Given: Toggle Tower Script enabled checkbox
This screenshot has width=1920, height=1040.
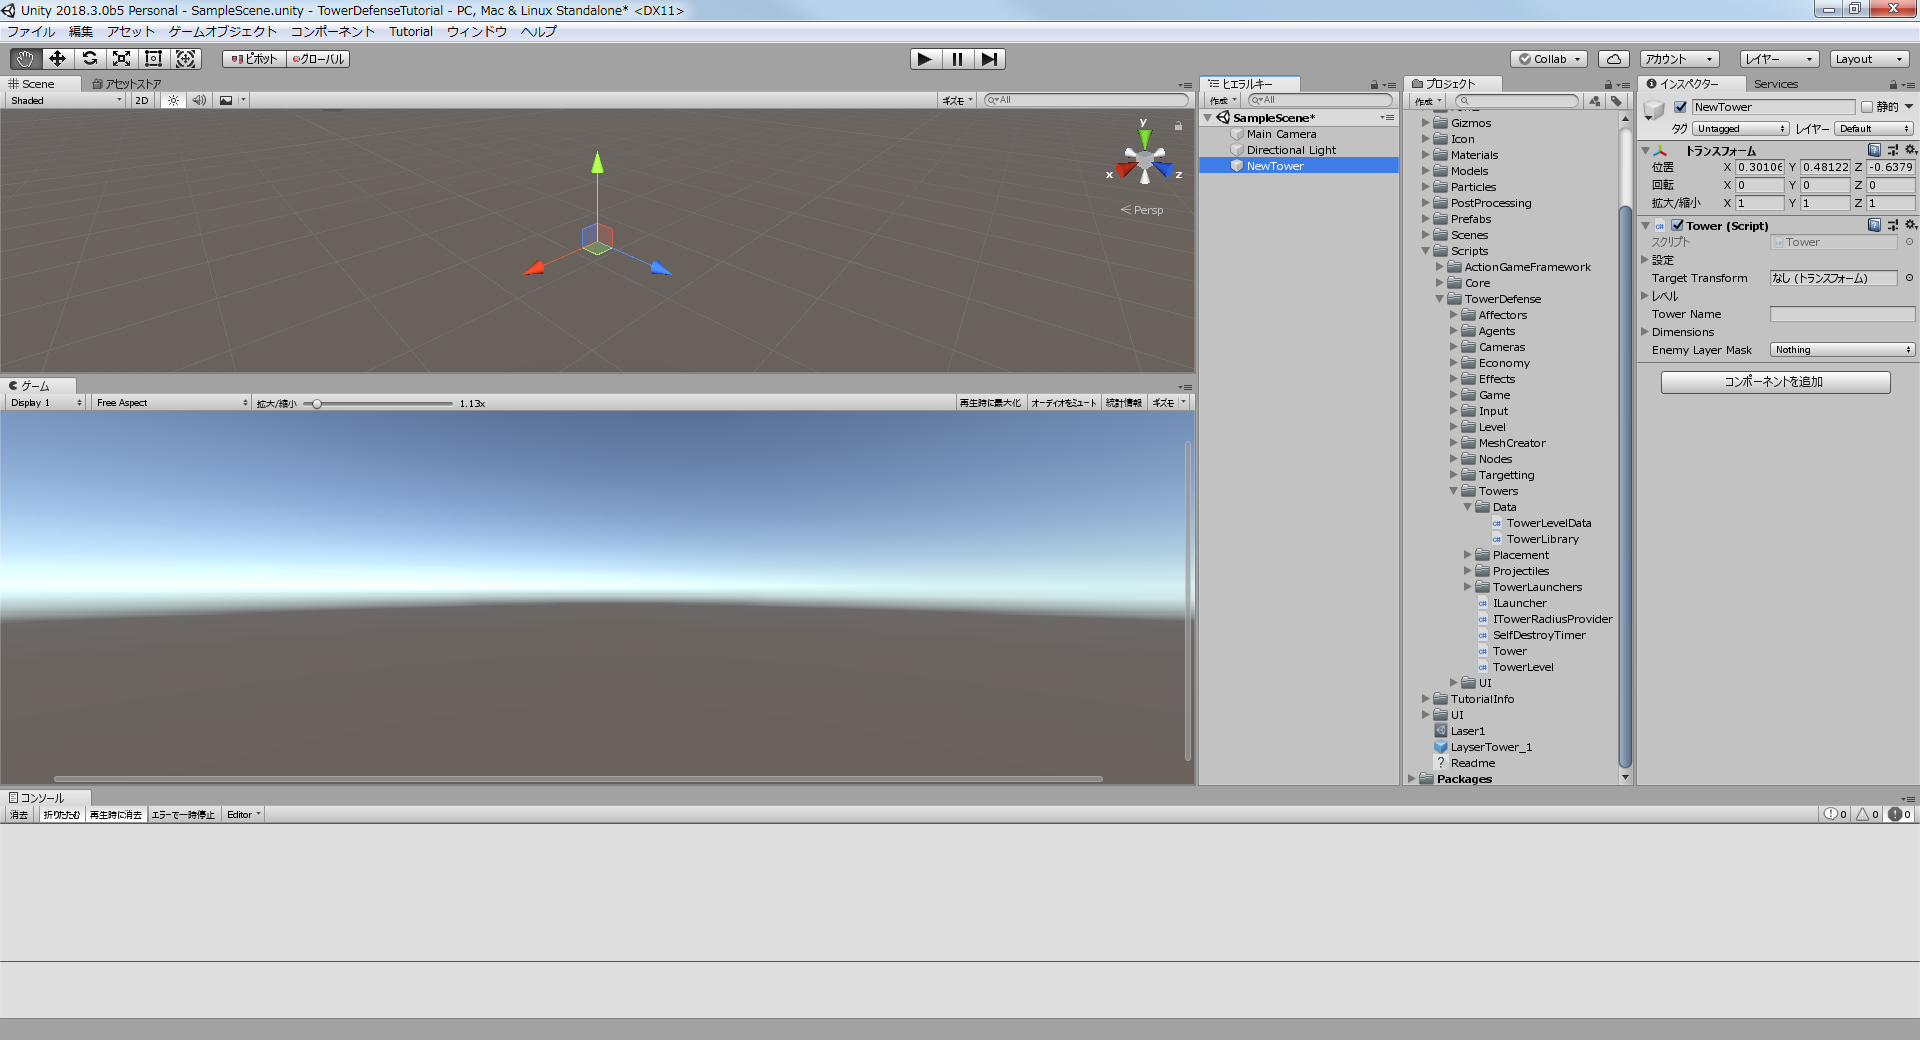Looking at the screenshot, I should click(1677, 225).
